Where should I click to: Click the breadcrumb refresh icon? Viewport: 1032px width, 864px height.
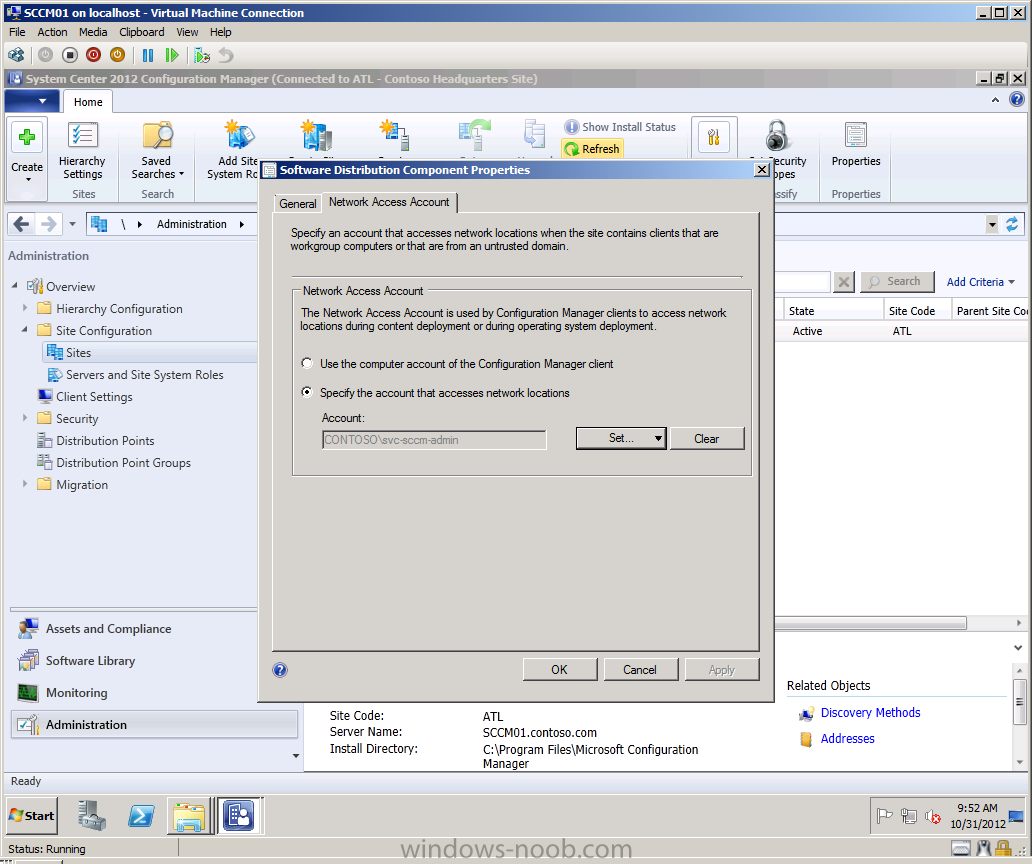click(1012, 224)
